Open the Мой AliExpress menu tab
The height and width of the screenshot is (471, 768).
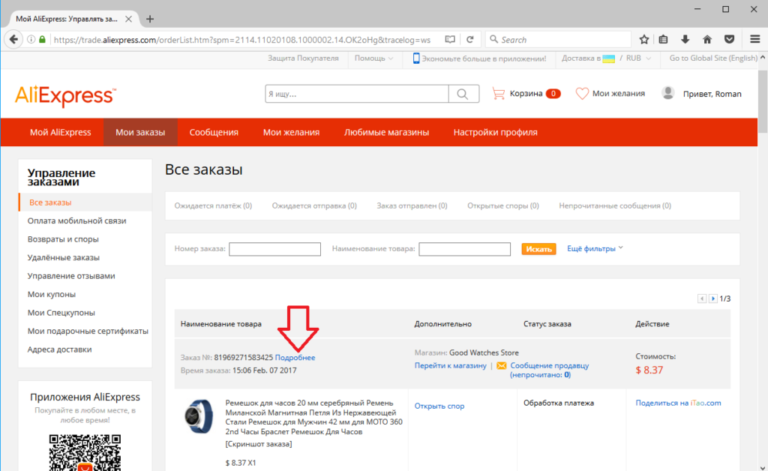point(60,132)
